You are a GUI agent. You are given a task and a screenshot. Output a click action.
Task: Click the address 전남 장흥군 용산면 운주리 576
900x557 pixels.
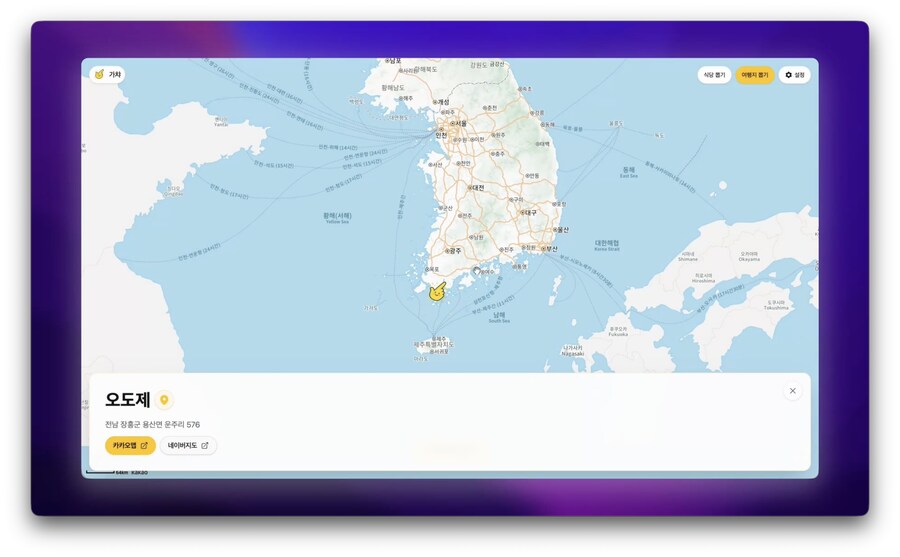point(152,425)
